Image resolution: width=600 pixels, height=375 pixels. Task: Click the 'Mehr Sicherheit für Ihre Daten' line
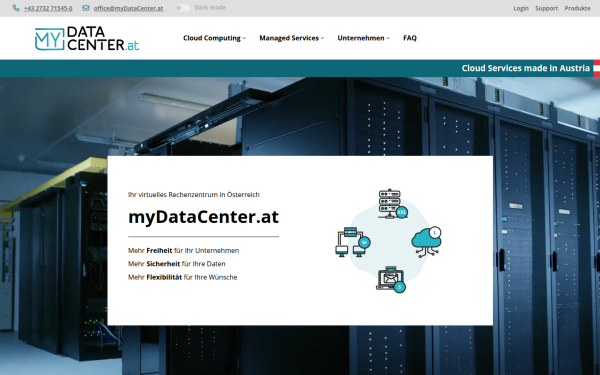click(176, 264)
